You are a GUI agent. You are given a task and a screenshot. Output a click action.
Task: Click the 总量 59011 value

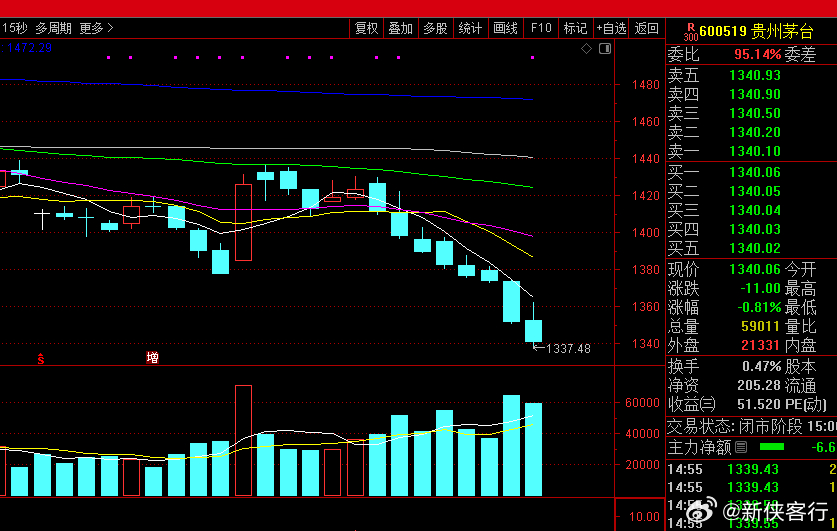click(761, 327)
